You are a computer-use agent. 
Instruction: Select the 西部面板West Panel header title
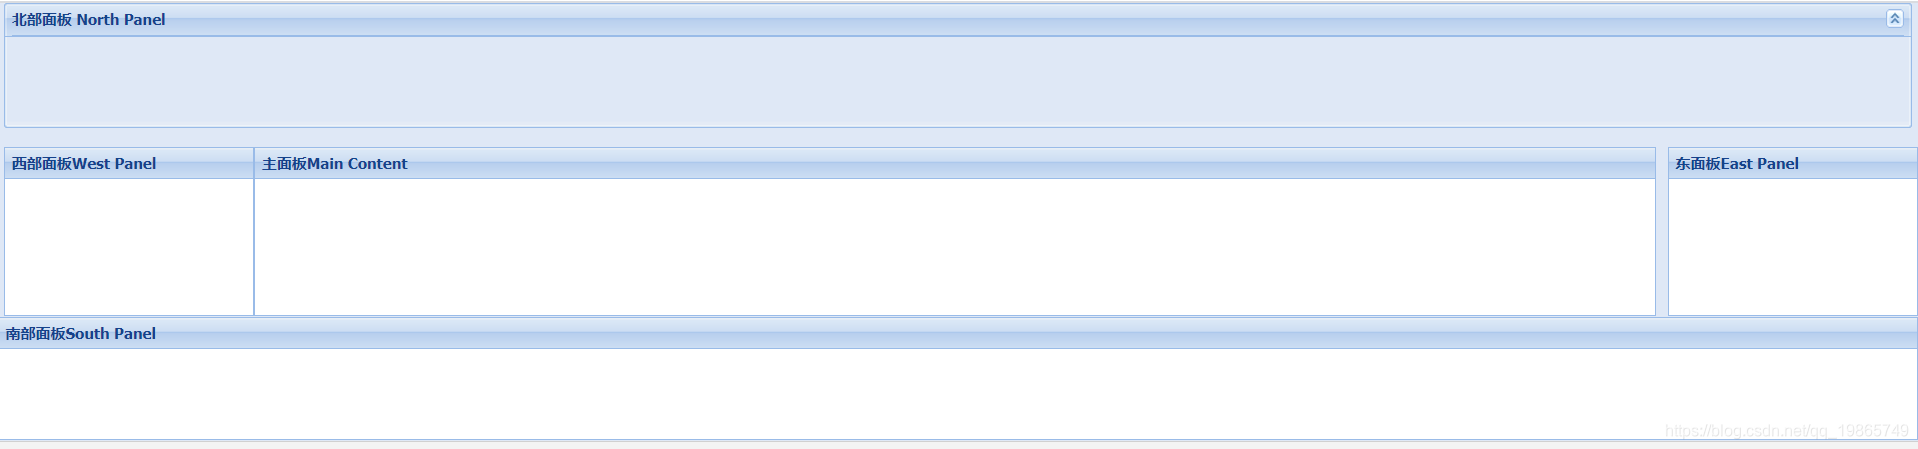pos(84,164)
